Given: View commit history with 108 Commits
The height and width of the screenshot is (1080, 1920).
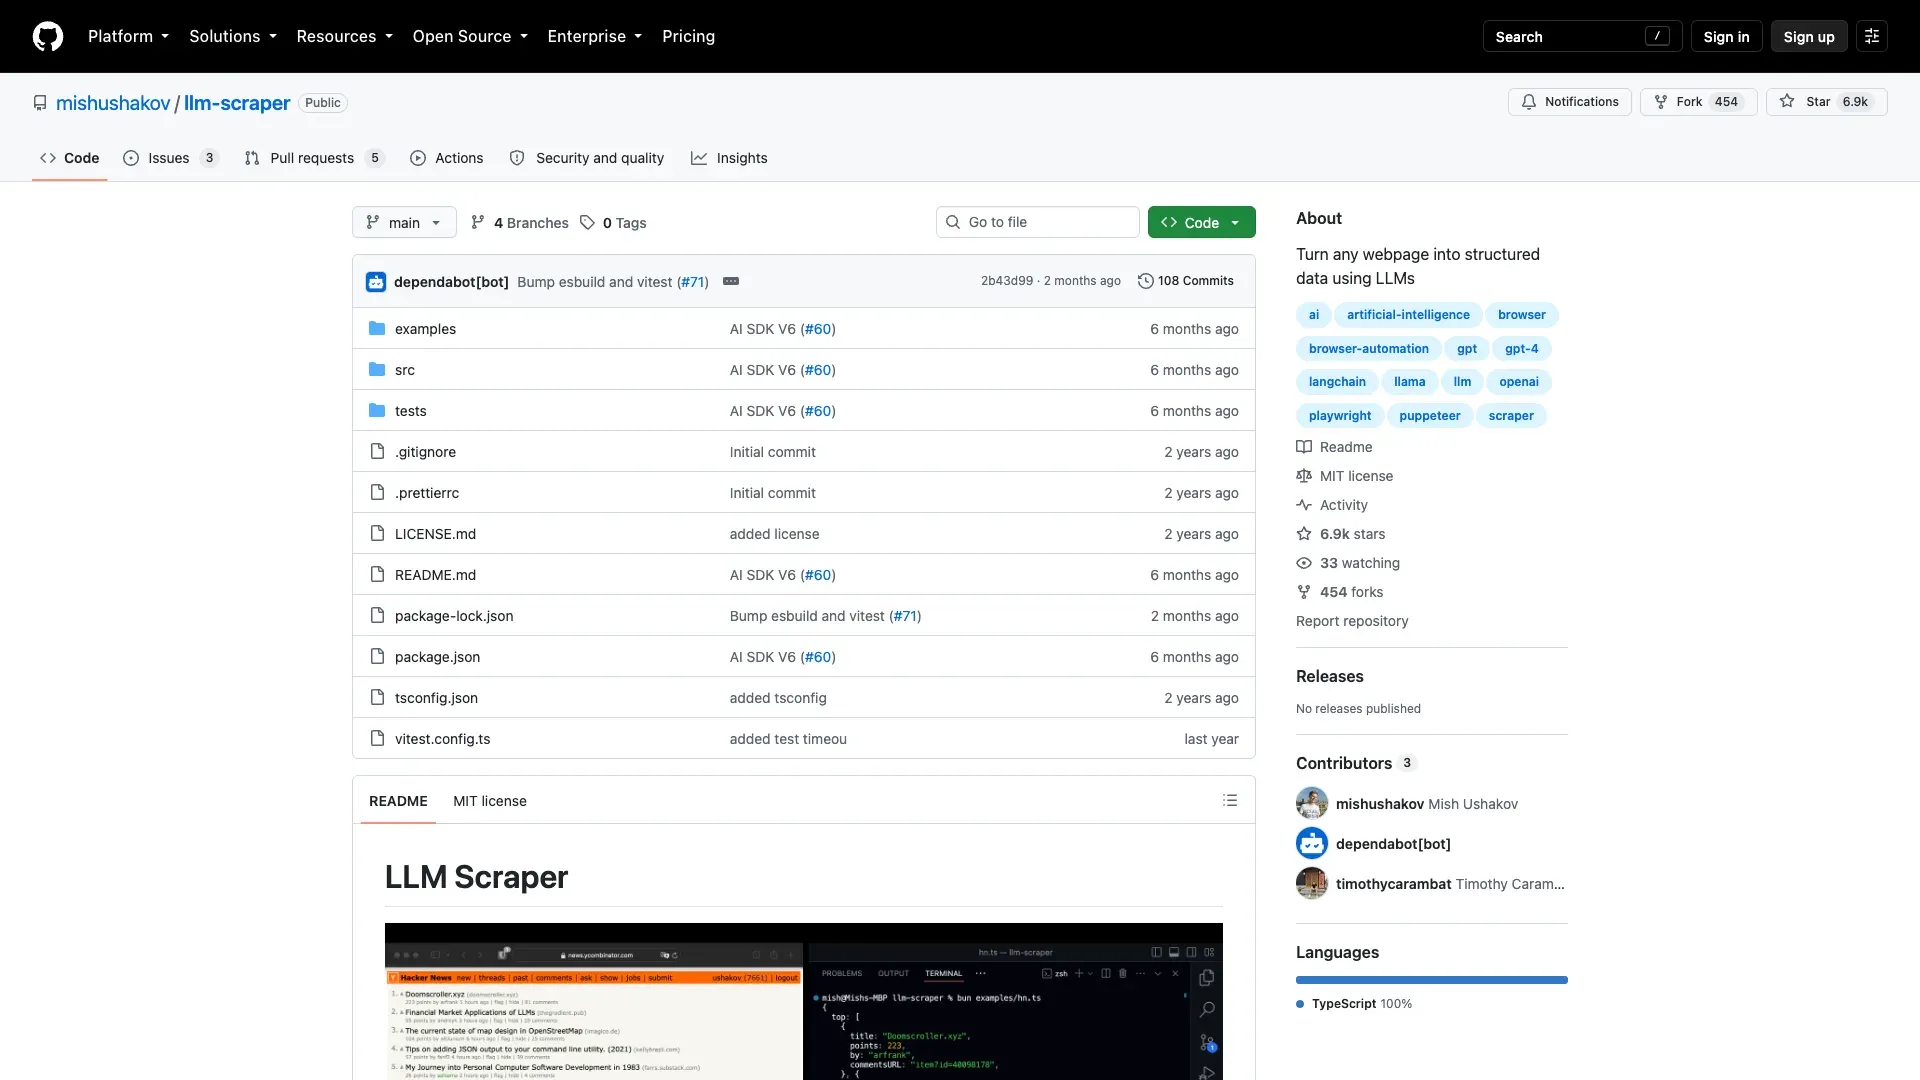Looking at the screenshot, I should (x=1186, y=281).
